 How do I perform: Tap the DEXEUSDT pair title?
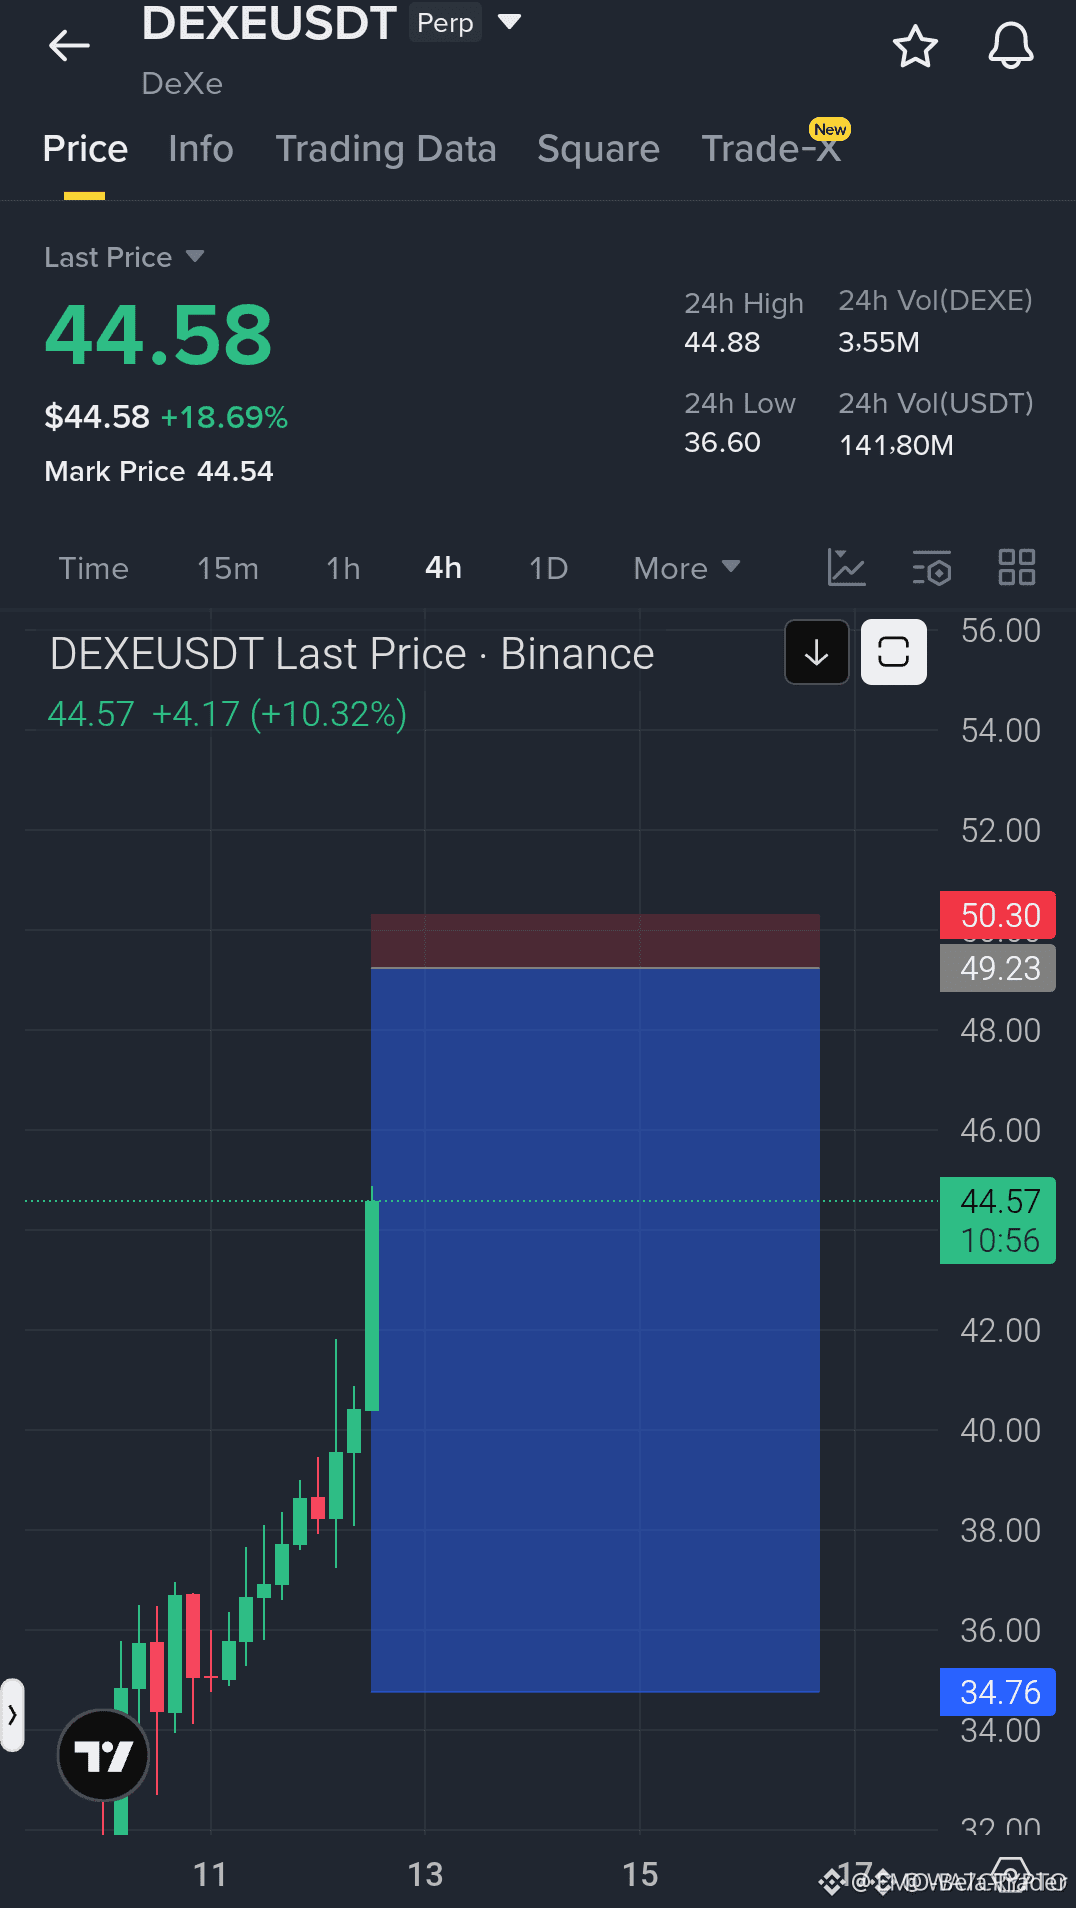coord(269,23)
